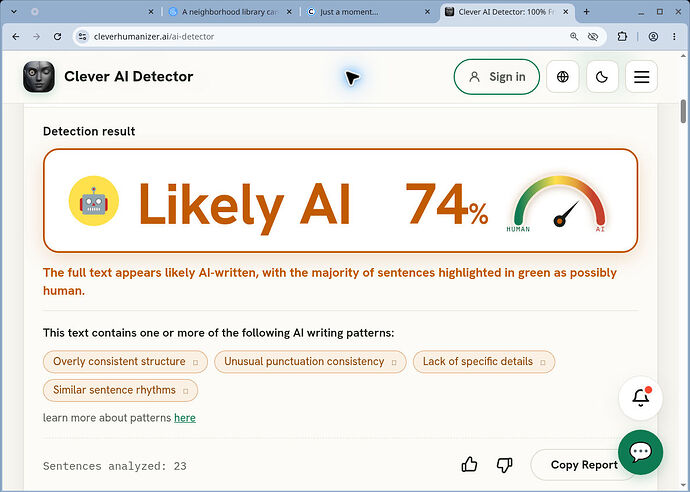This screenshot has height=492, width=690.
Task: Click the 'Detection result' heading
Action: [89, 131]
